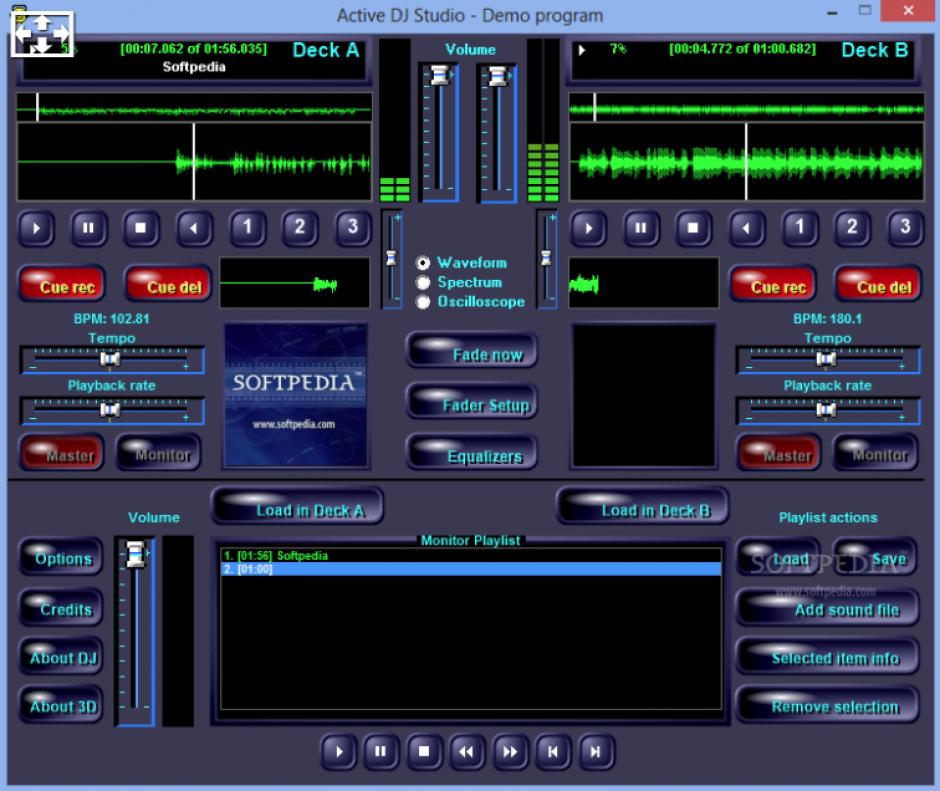Delete a cue on Deck A
Image resolution: width=940 pixels, height=791 pixels.
click(x=168, y=284)
